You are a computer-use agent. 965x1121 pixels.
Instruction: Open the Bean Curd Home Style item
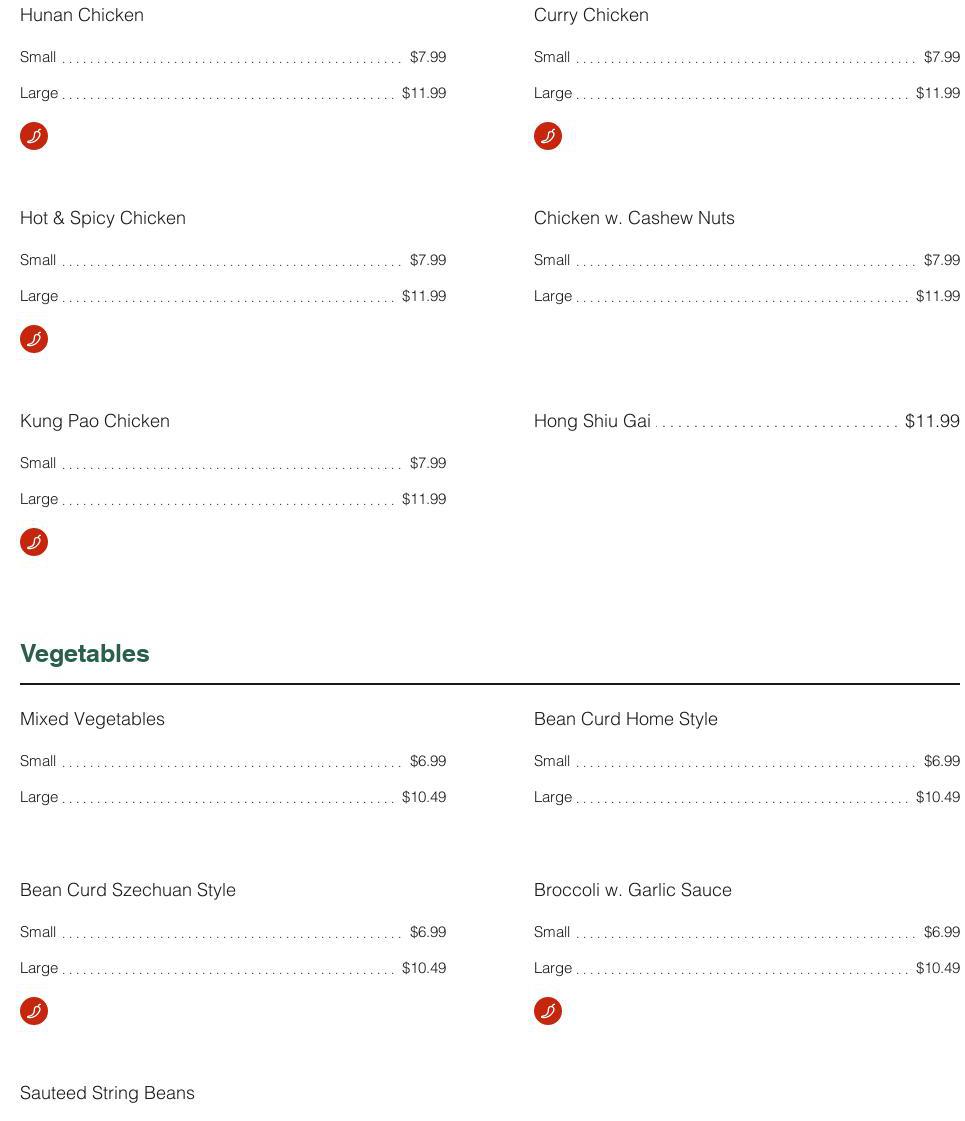pyautogui.click(x=626, y=719)
